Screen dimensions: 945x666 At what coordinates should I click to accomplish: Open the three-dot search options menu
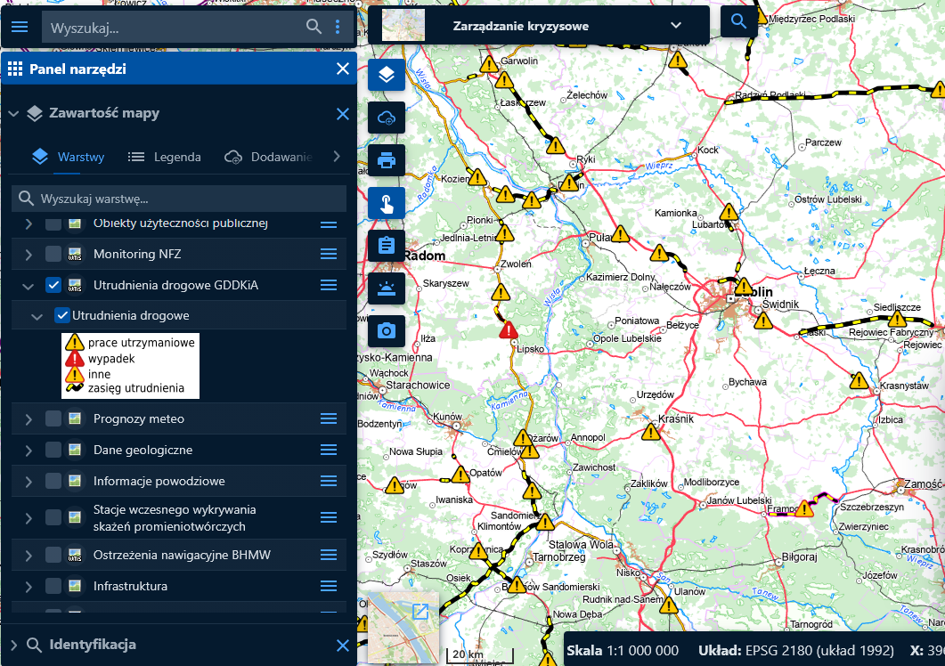click(338, 27)
